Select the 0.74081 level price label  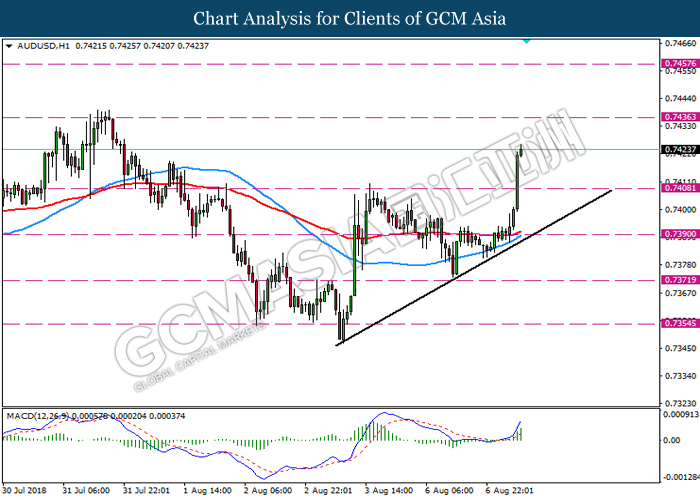point(680,188)
